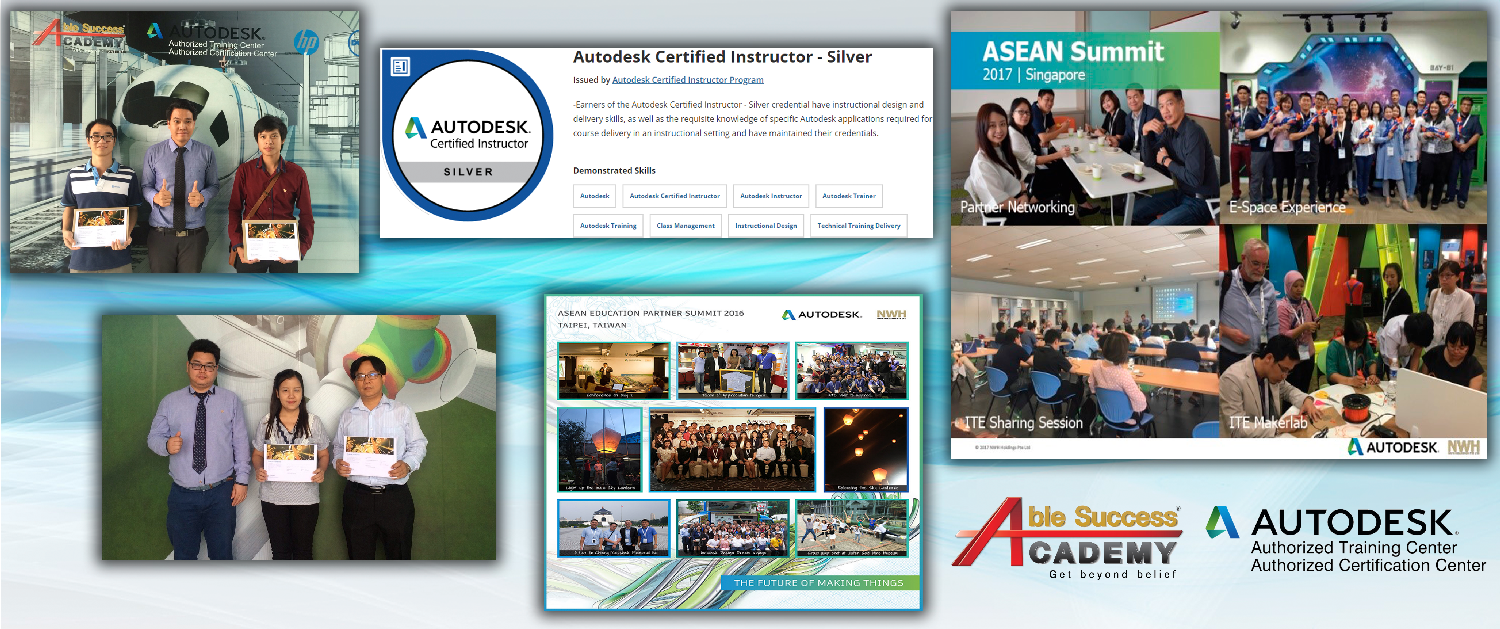Click the 'Autodesk Trainer' skill tag

[849, 196]
